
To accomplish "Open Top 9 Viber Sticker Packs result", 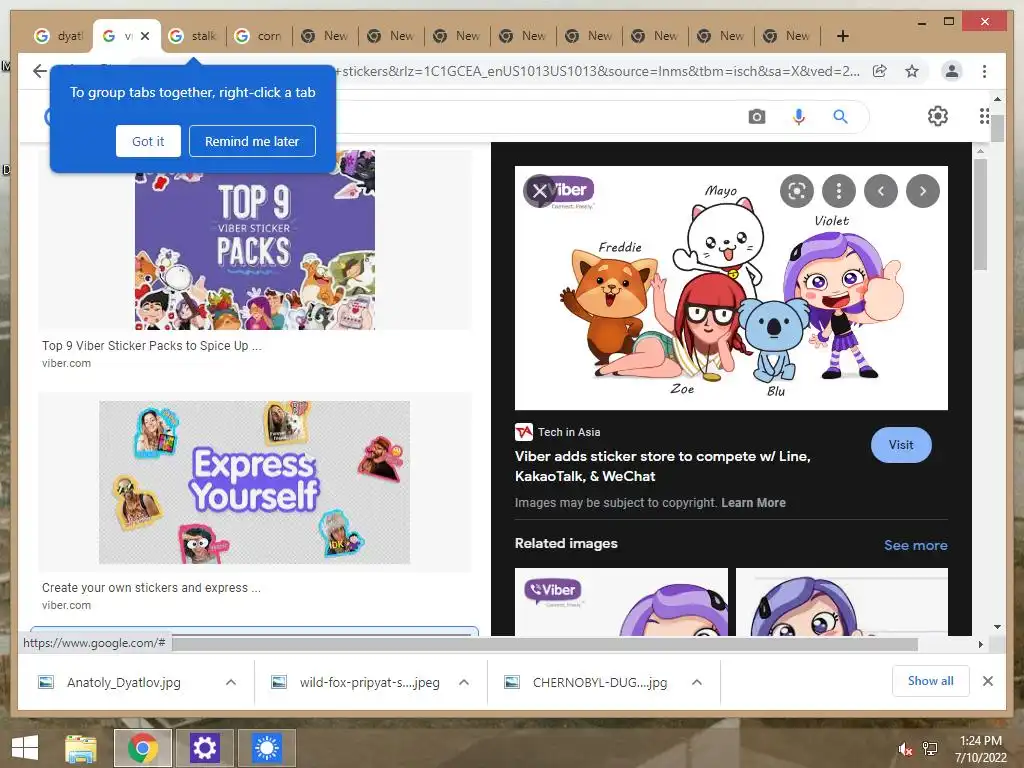I will coord(152,345).
